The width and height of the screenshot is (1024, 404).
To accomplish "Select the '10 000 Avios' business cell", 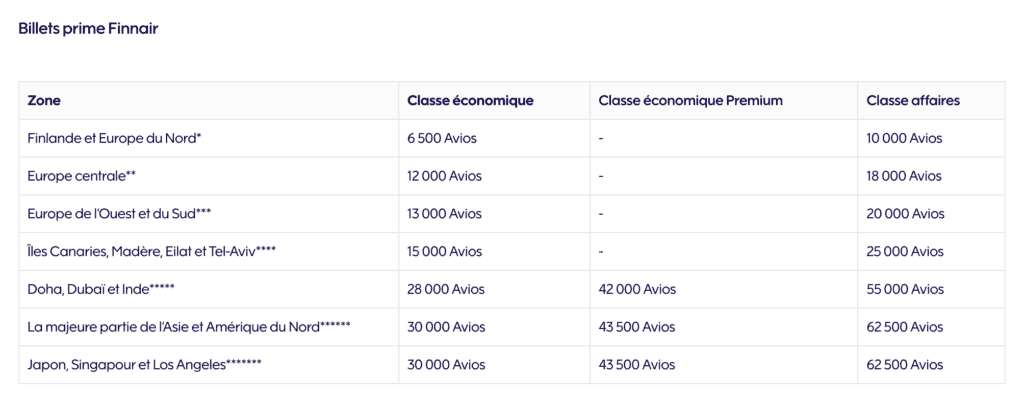I will 904,139.
